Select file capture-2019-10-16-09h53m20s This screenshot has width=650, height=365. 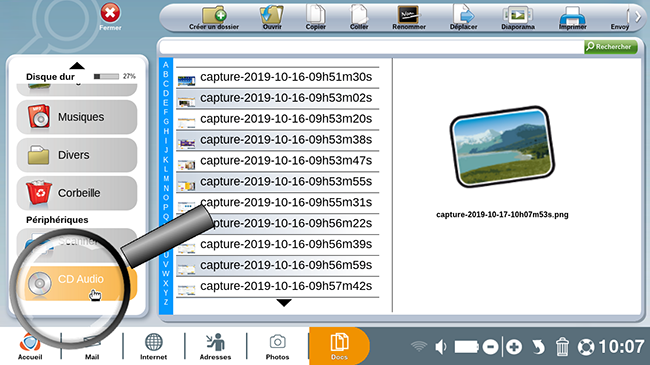[278, 119]
